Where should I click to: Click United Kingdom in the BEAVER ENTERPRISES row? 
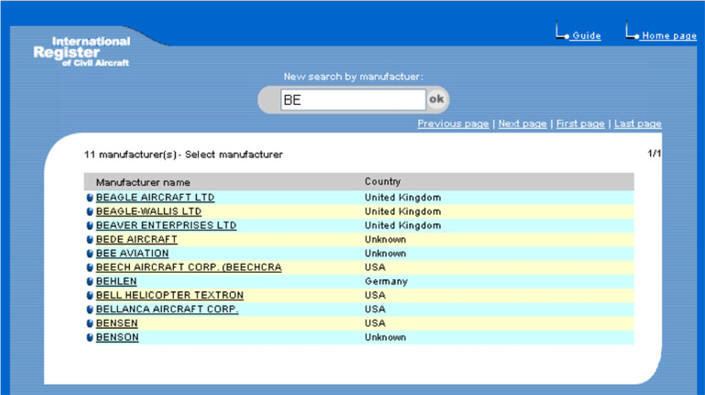click(x=403, y=225)
